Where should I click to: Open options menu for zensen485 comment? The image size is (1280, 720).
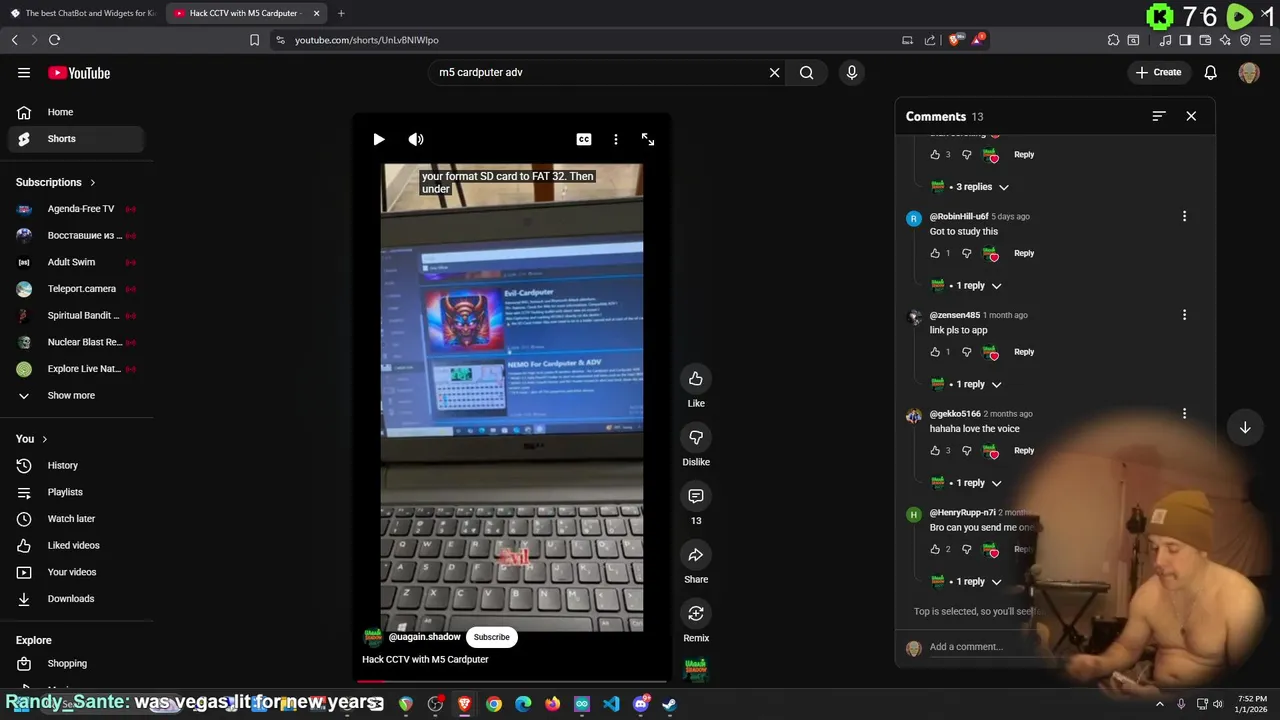pyautogui.click(x=1184, y=315)
